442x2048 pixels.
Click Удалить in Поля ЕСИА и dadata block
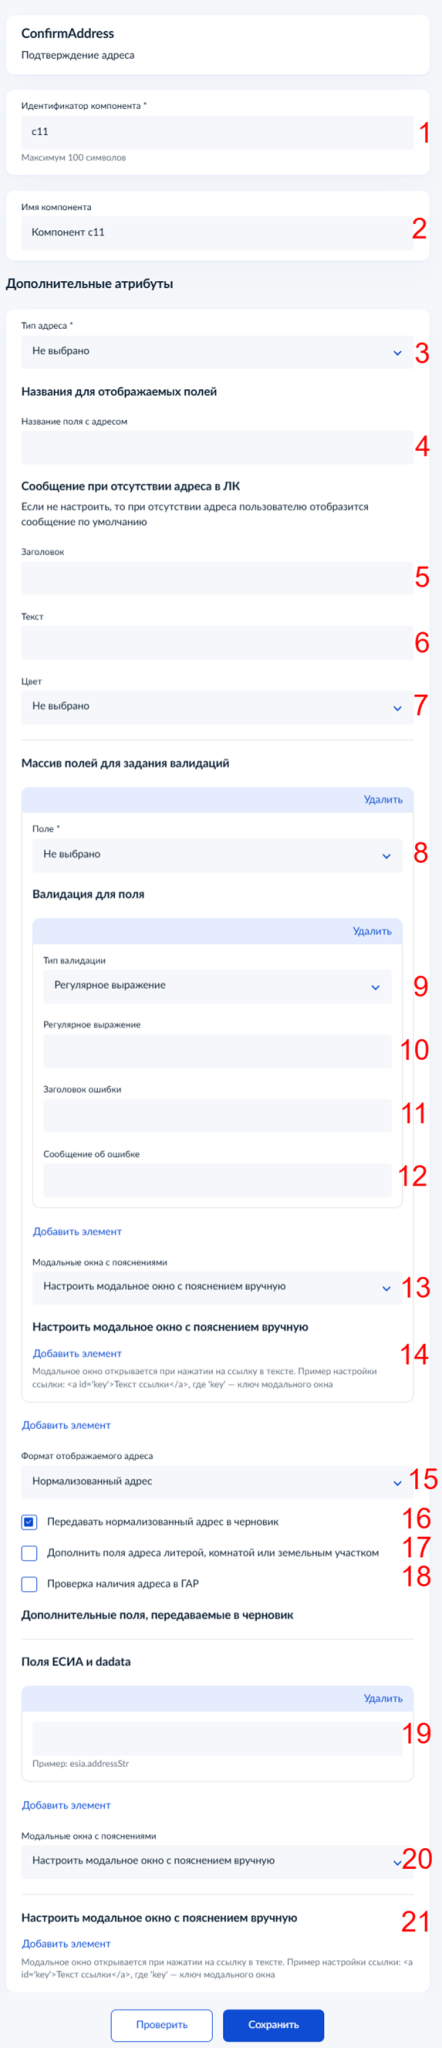click(x=383, y=1698)
